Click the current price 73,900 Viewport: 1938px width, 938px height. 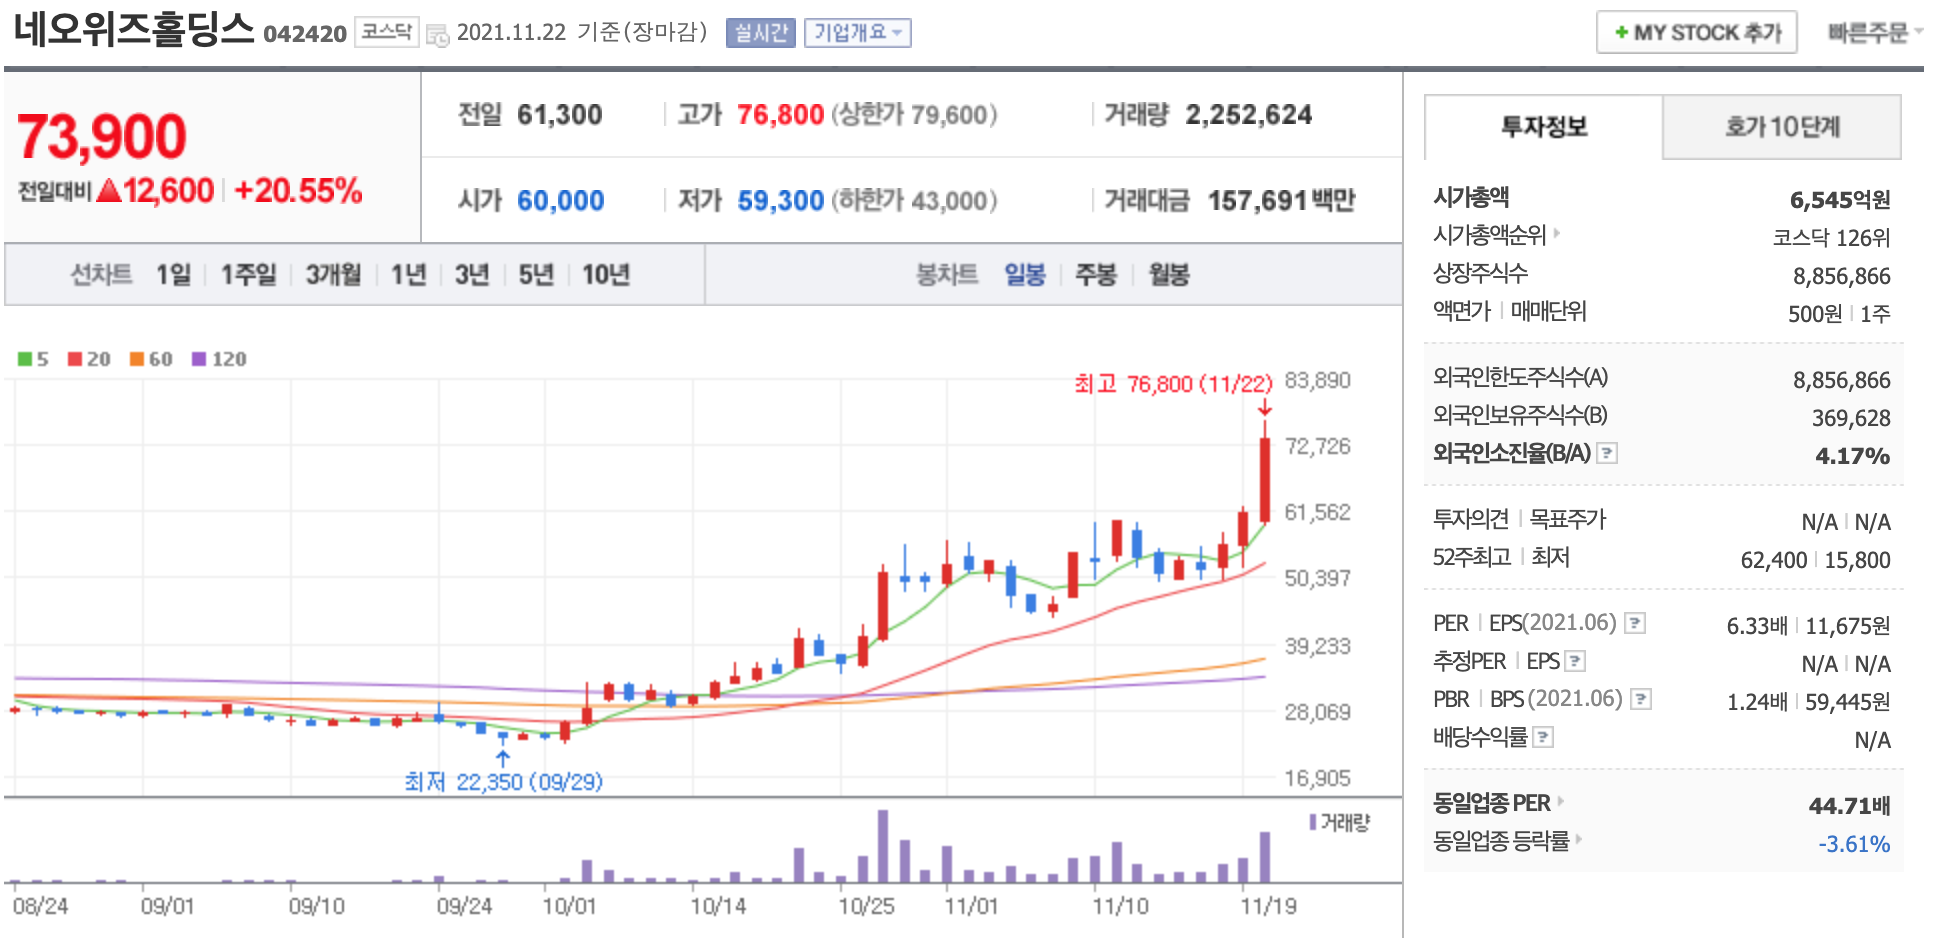[x=102, y=136]
